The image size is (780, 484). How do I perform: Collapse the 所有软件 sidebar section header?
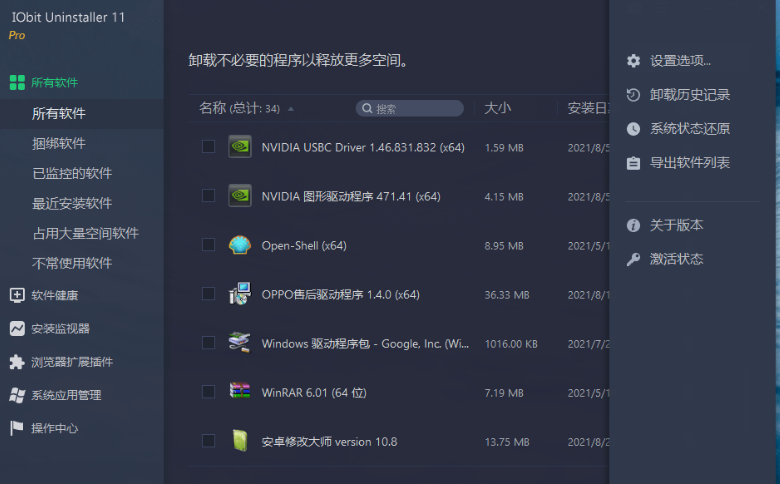(54, 83)
